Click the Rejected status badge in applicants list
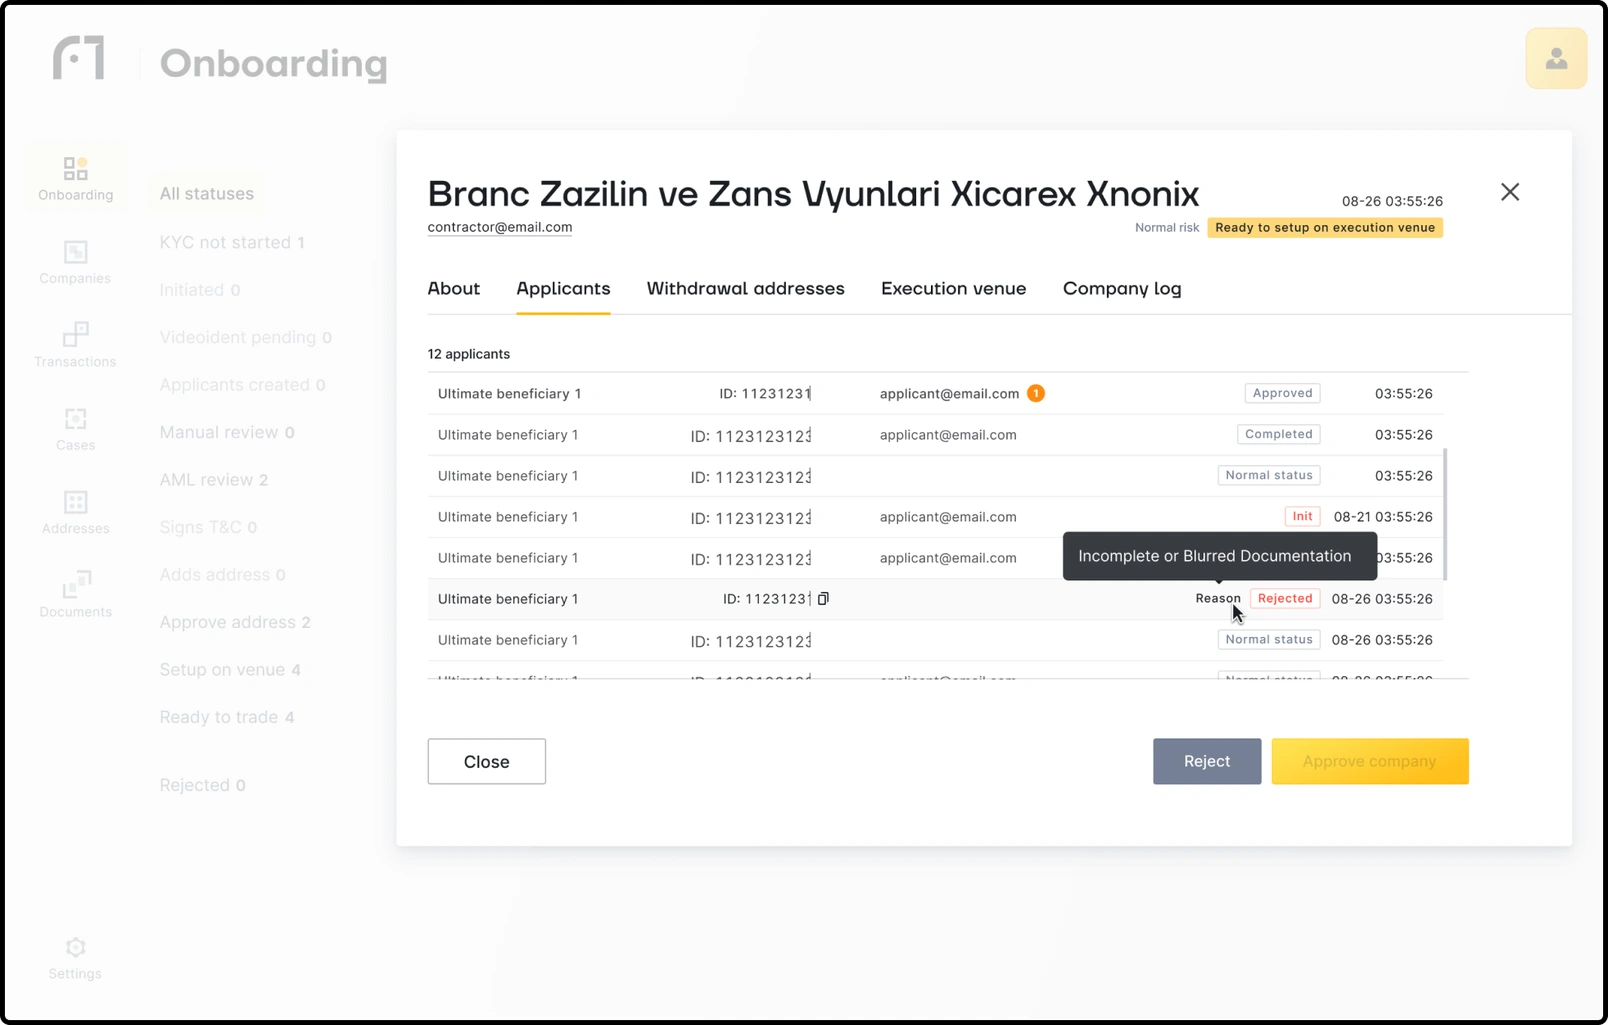Viewport: 1608px width, 1025px height. point(1285,598)
